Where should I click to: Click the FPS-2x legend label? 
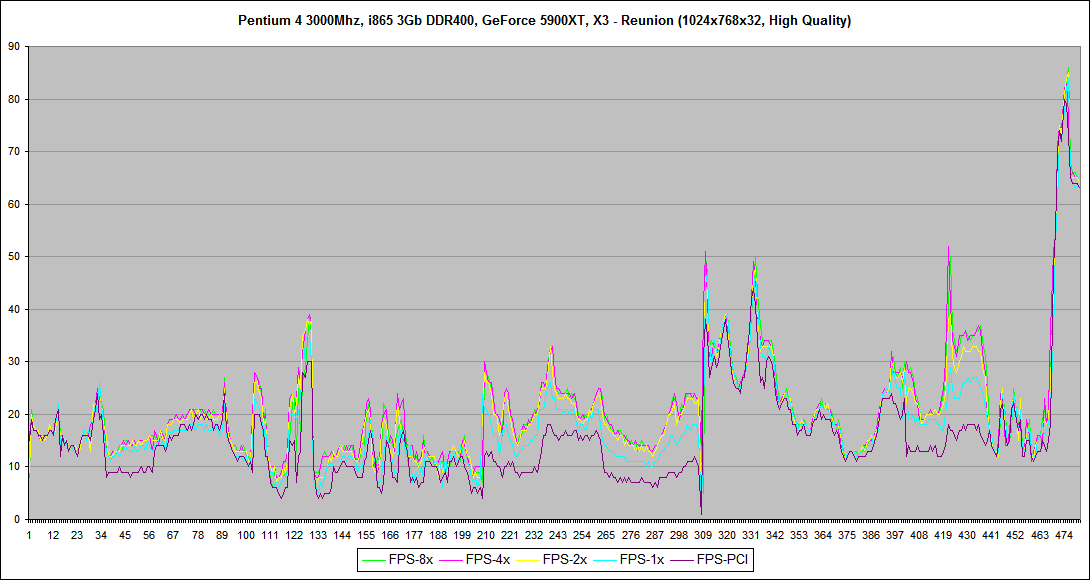click(563, 559)
